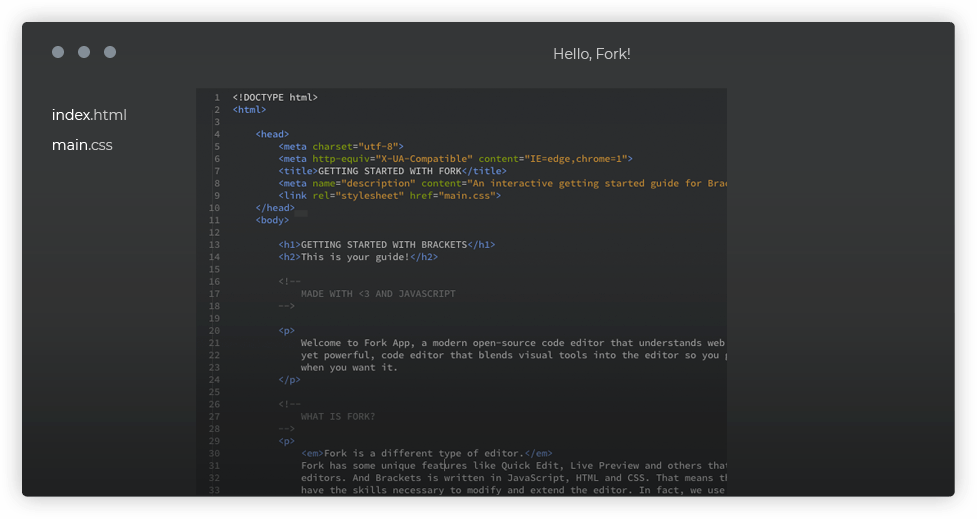
Task: Open main.css in the file sidebar
Action: coord(82,145)
